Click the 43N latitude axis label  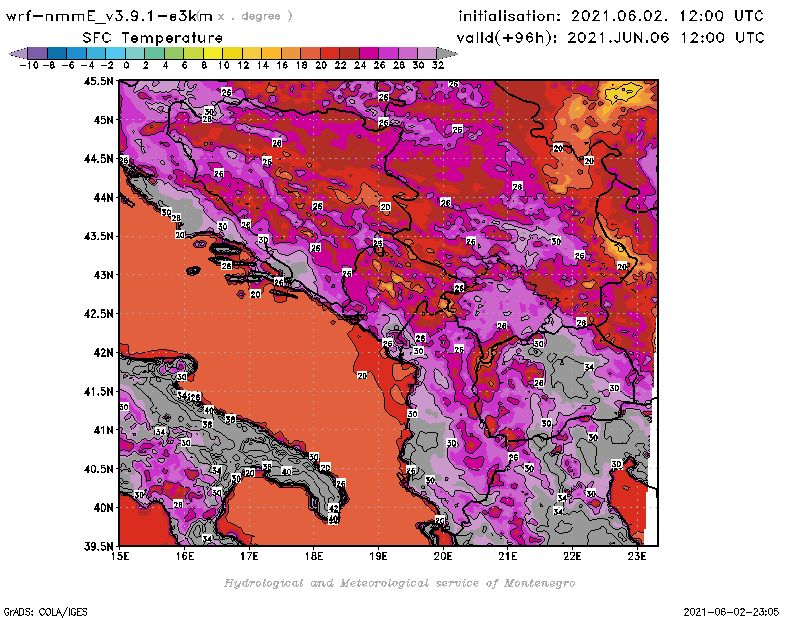click(x=103, y=275)
